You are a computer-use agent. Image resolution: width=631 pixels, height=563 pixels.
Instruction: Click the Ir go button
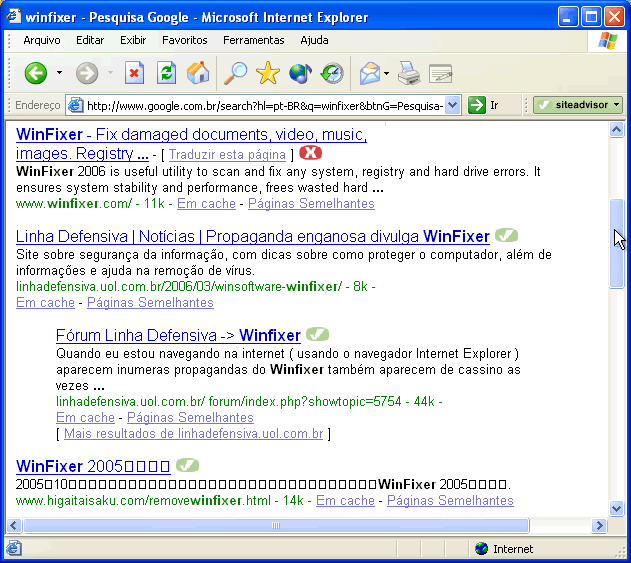pos(484,105)
